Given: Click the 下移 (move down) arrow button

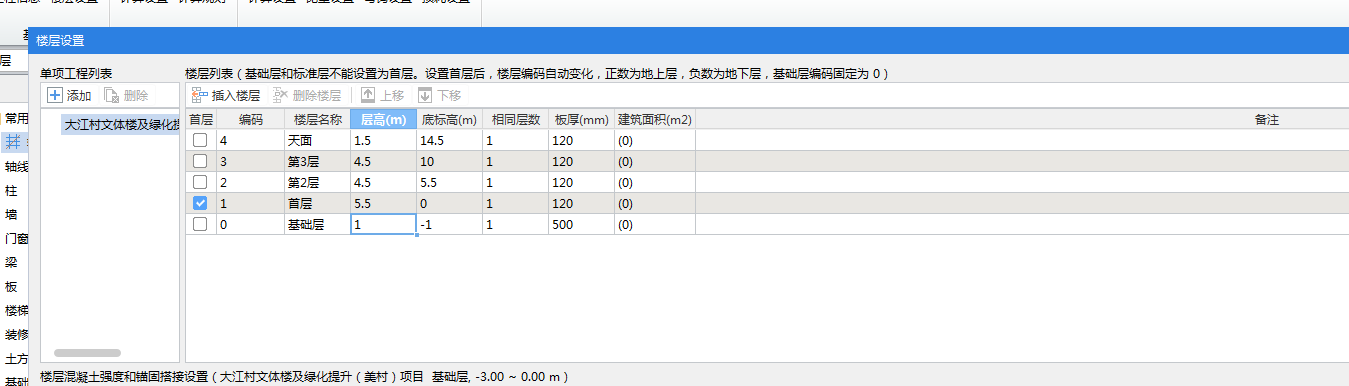Looking at the screenshot, I should pyautogui.click(x=439, y=96).
